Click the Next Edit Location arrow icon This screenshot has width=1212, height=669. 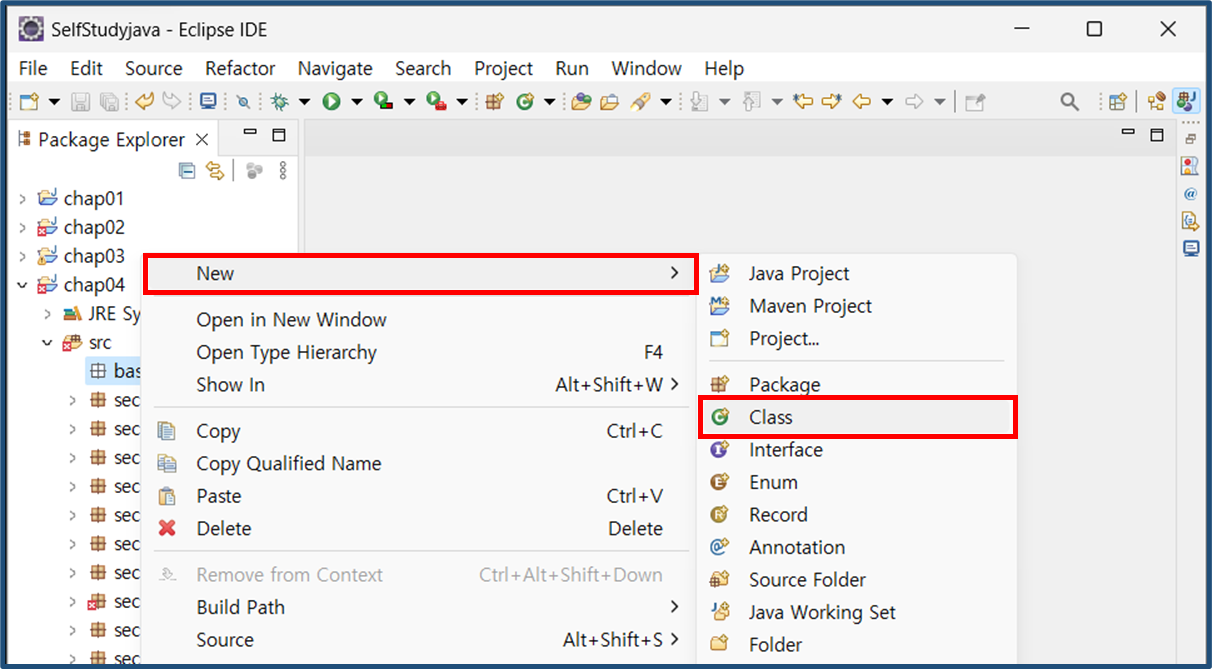click(831, 101)
